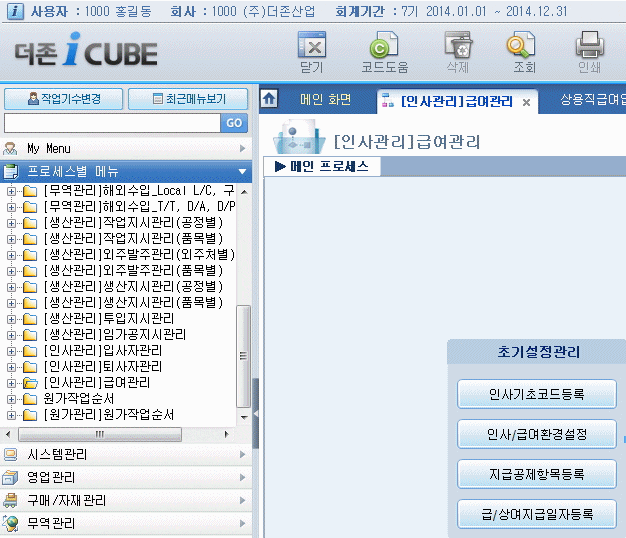Expand [생산관리]생산지시관리(공정별) node

coord(11,287)
